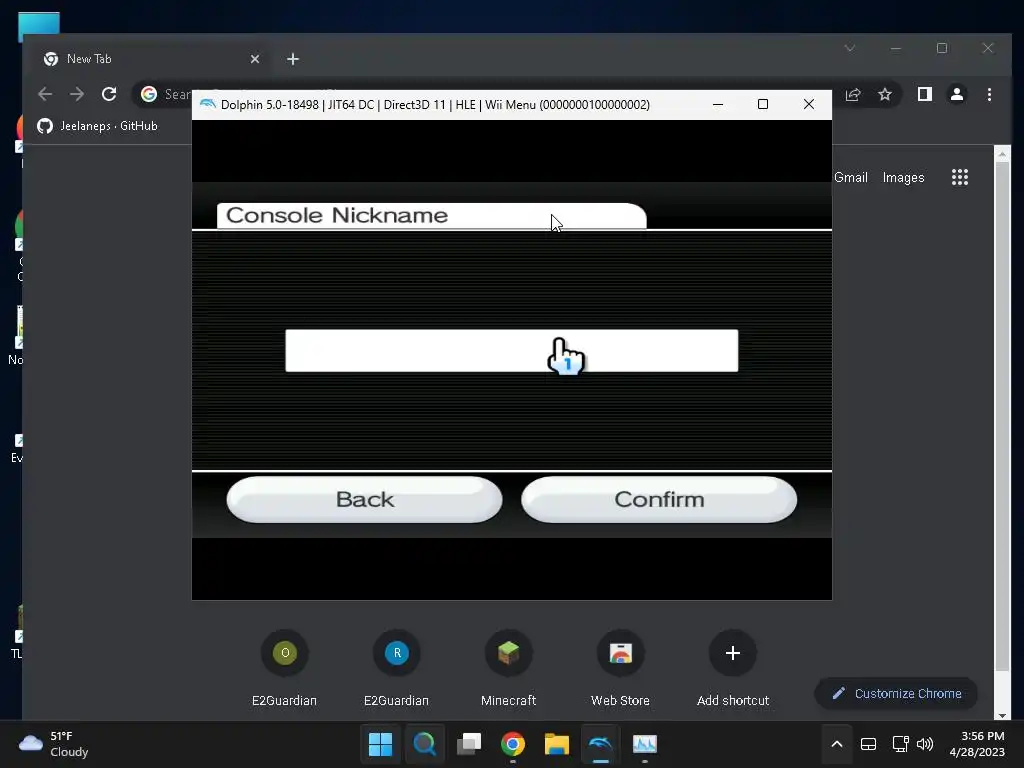The width and height of the screenshot is (1024, 768).
Task: Go back in Chrome browser
Action: pos(44,94)
